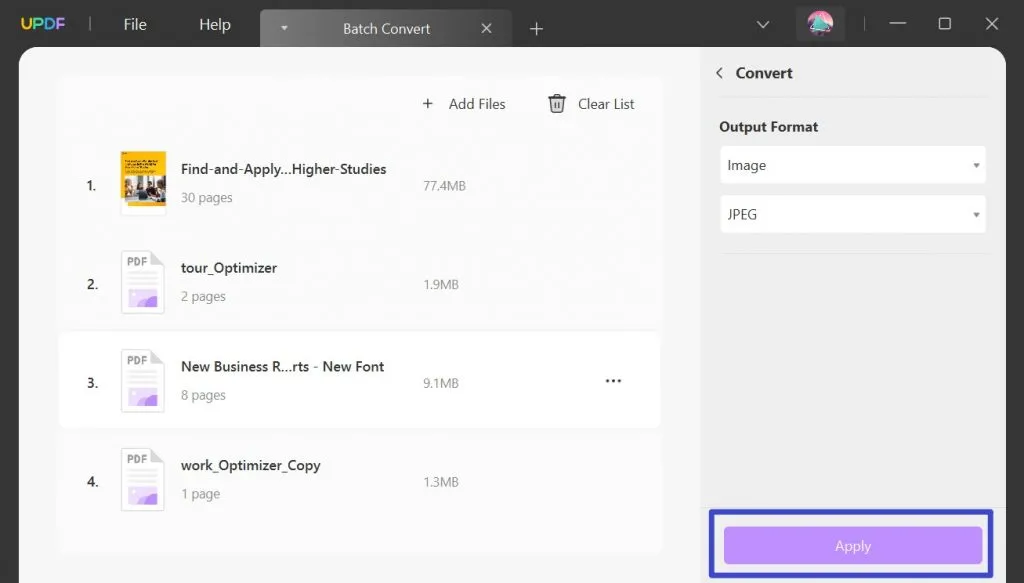Image resolution: width=1024 pixels, height=583 pixels.
Task: Open the File menu
Action: pos(135,25)
